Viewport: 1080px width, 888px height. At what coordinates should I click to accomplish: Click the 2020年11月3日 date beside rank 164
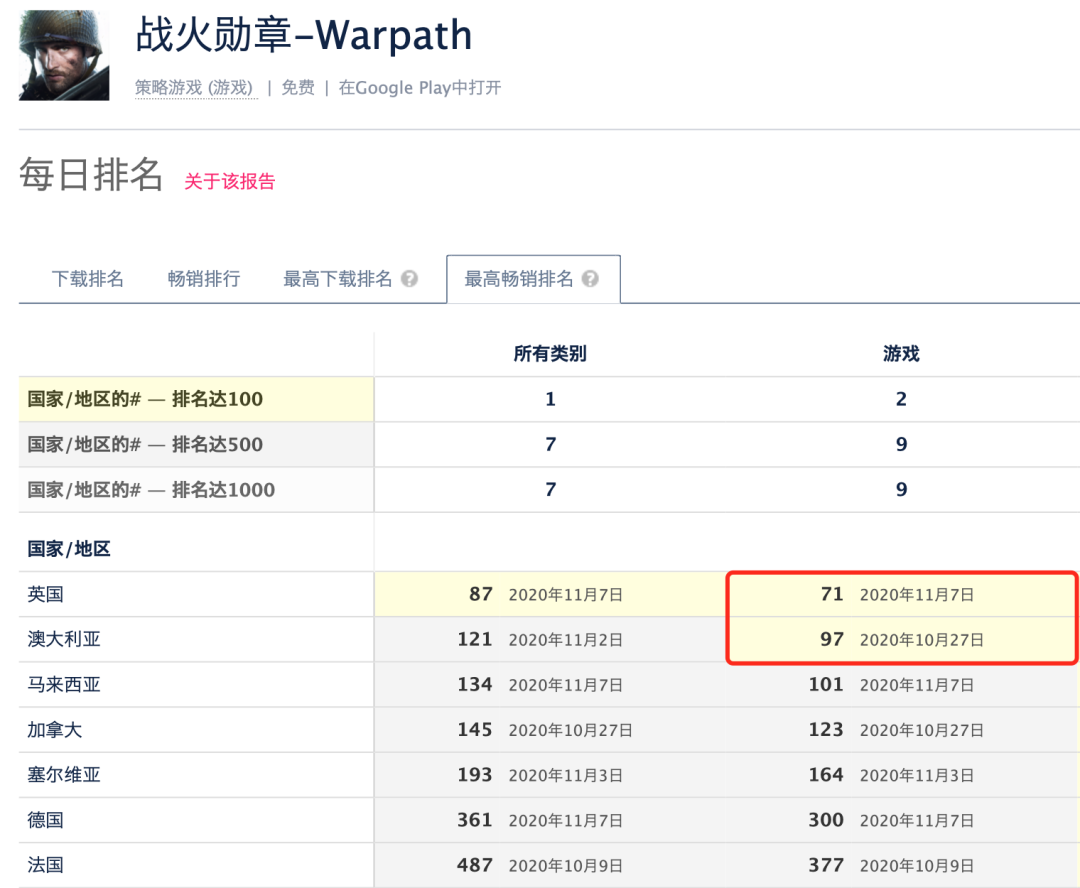[917, 776]
